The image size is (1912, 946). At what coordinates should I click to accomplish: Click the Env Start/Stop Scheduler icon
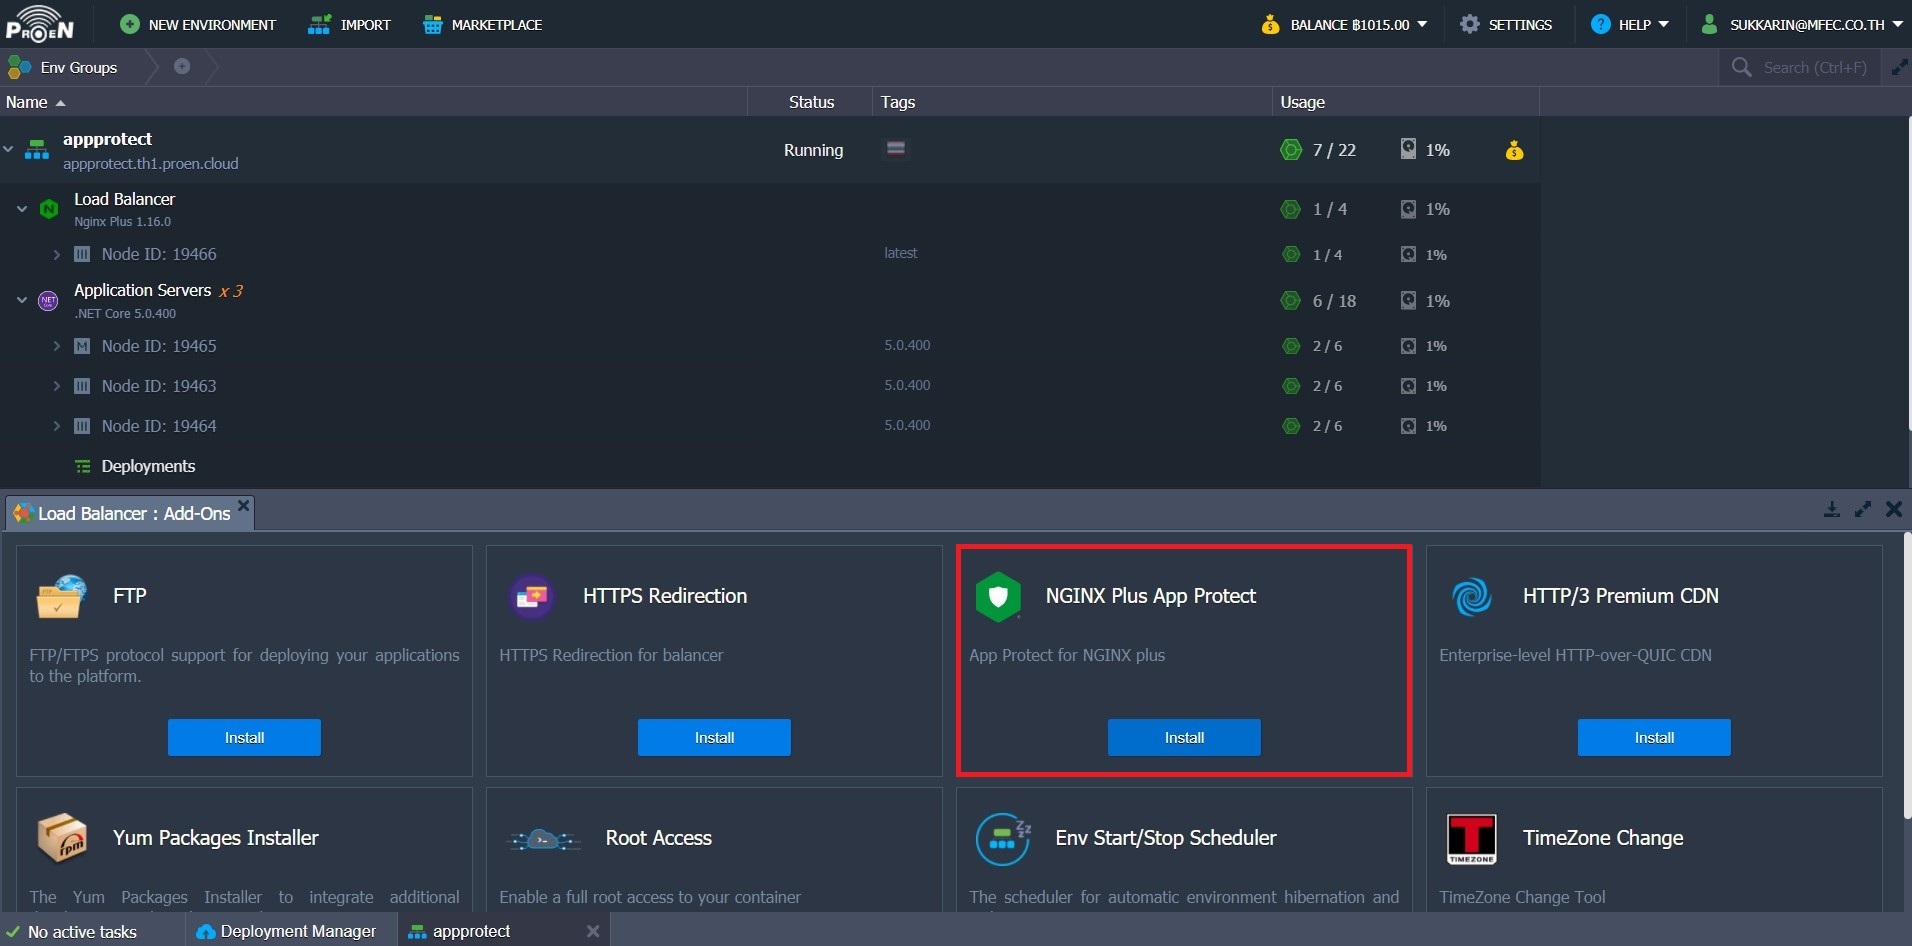coord(1002,839)
